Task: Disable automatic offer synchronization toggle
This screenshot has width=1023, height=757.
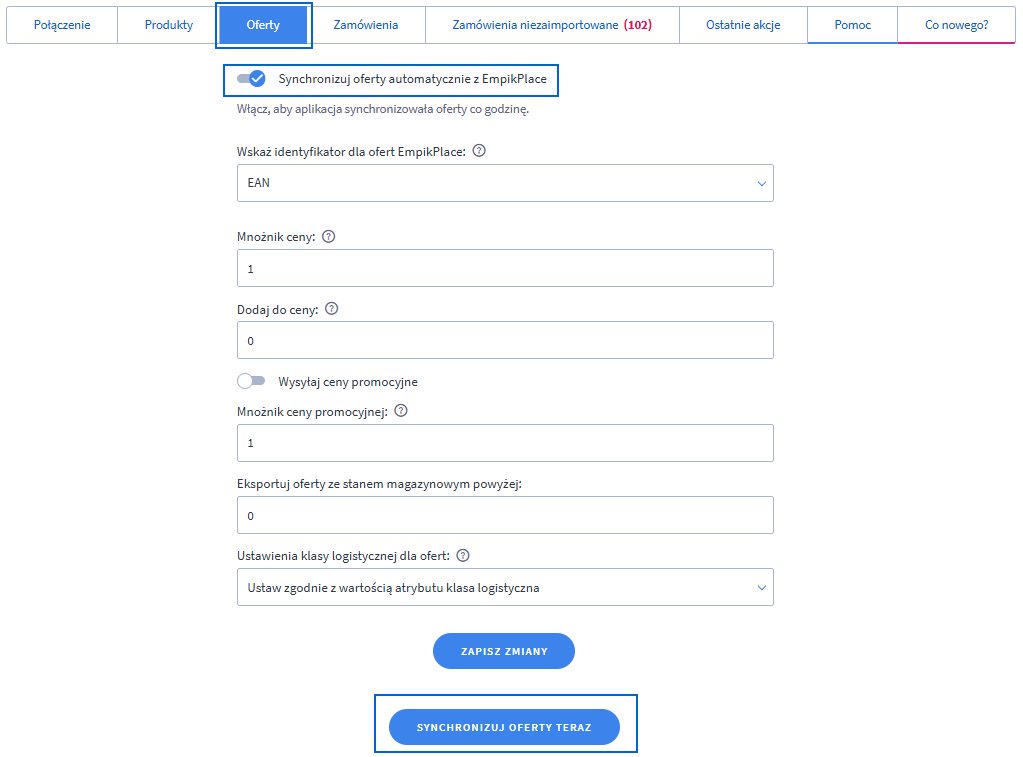Action: coord(251,78)
